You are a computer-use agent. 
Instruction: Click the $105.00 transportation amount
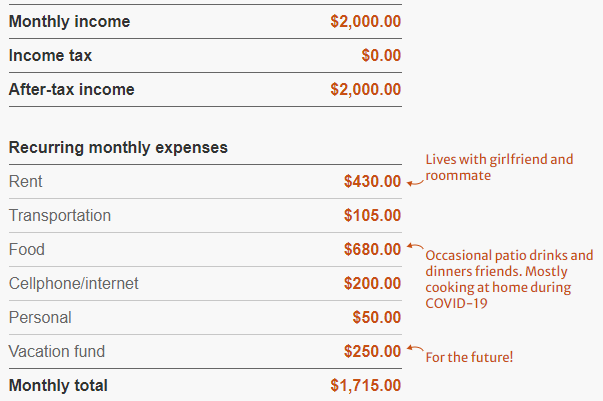pos(372,215)
